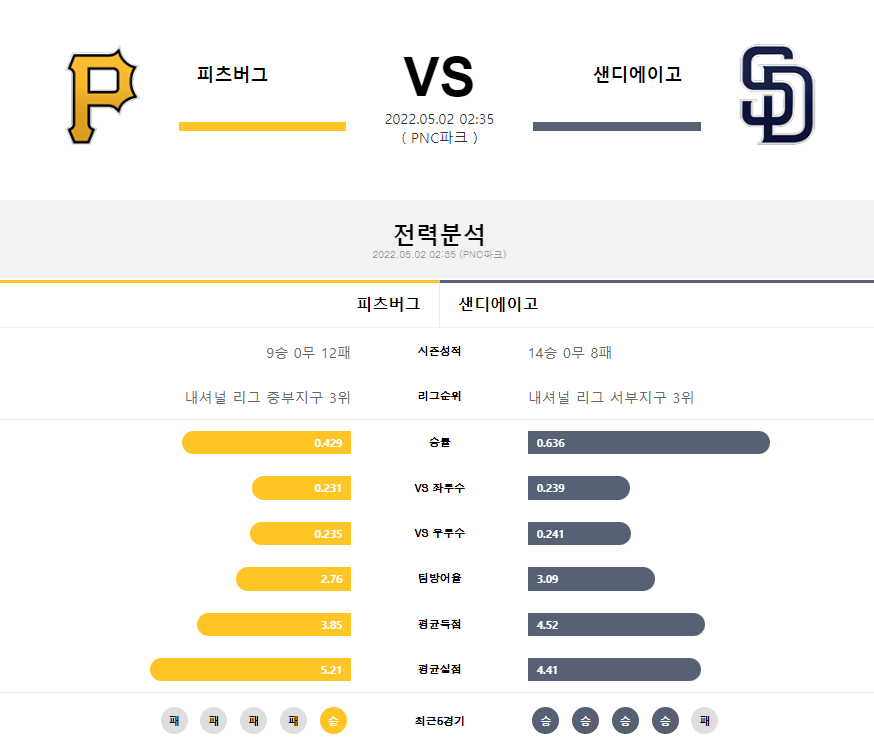The width and height of the screenshot is (874, 749).
Task: Click San Diego's fourth 승 result circle
Action: click(666, 721)
